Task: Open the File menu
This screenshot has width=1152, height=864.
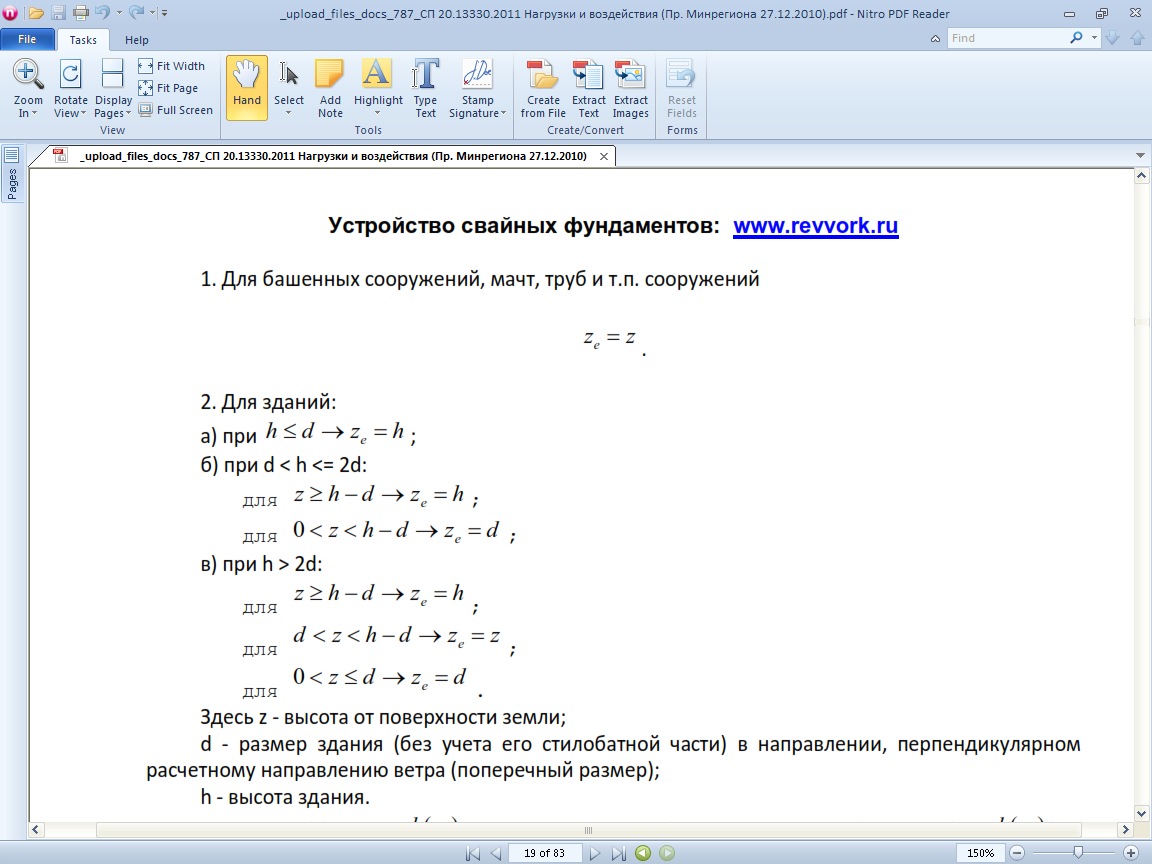Action: point(27,39)
